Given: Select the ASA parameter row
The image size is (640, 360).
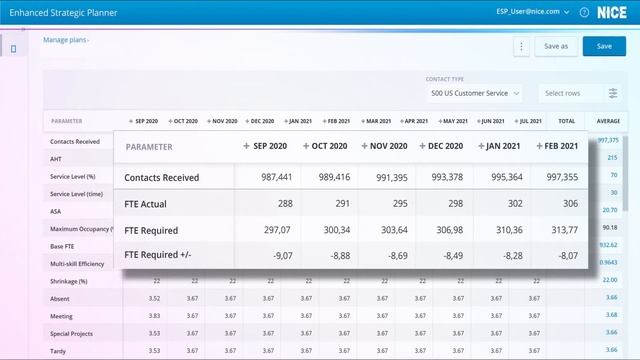Looking at the screenshot, I should point(56,211).
